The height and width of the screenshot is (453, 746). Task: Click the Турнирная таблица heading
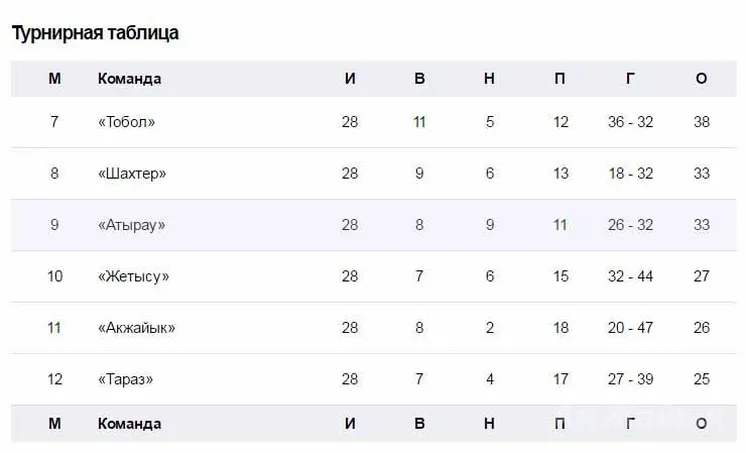[95, 33]
